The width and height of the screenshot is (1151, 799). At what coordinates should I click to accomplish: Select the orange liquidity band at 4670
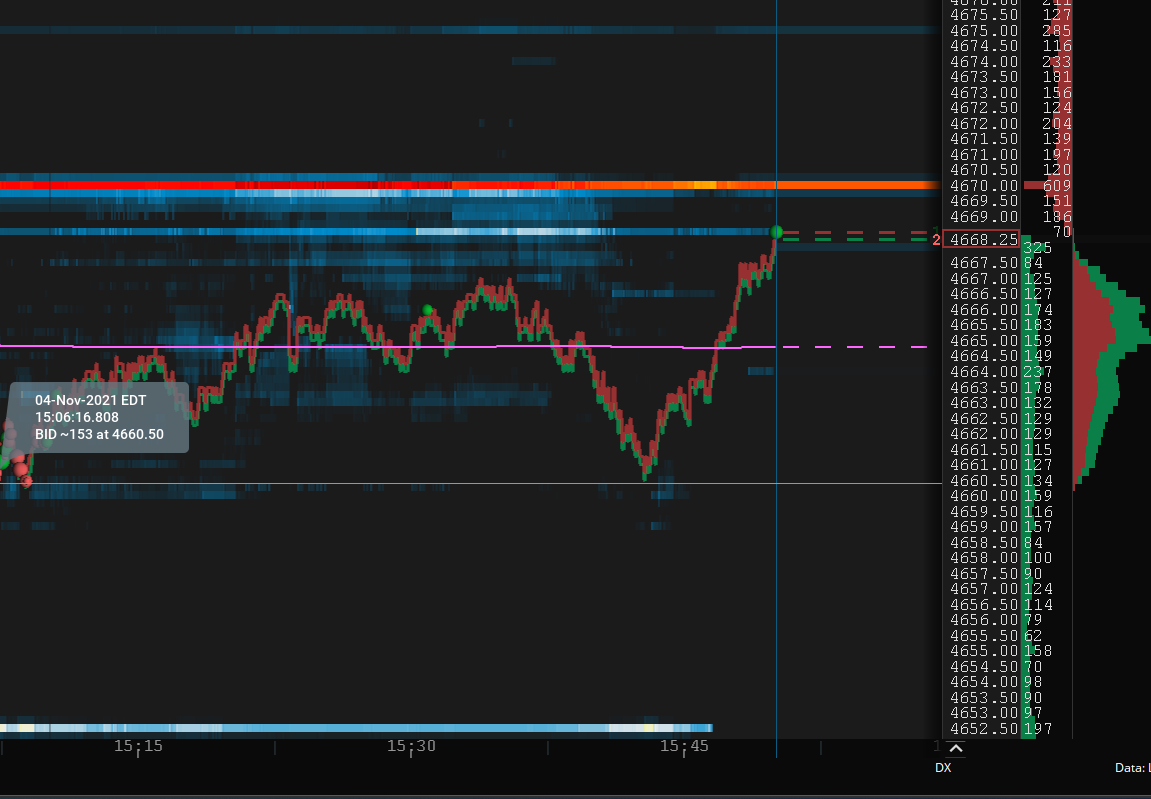[470, 185]
